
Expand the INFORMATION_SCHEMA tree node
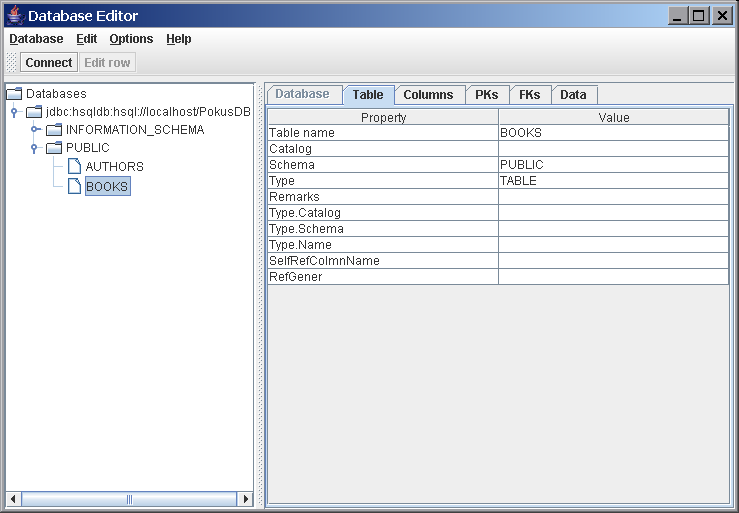[34, 129]
